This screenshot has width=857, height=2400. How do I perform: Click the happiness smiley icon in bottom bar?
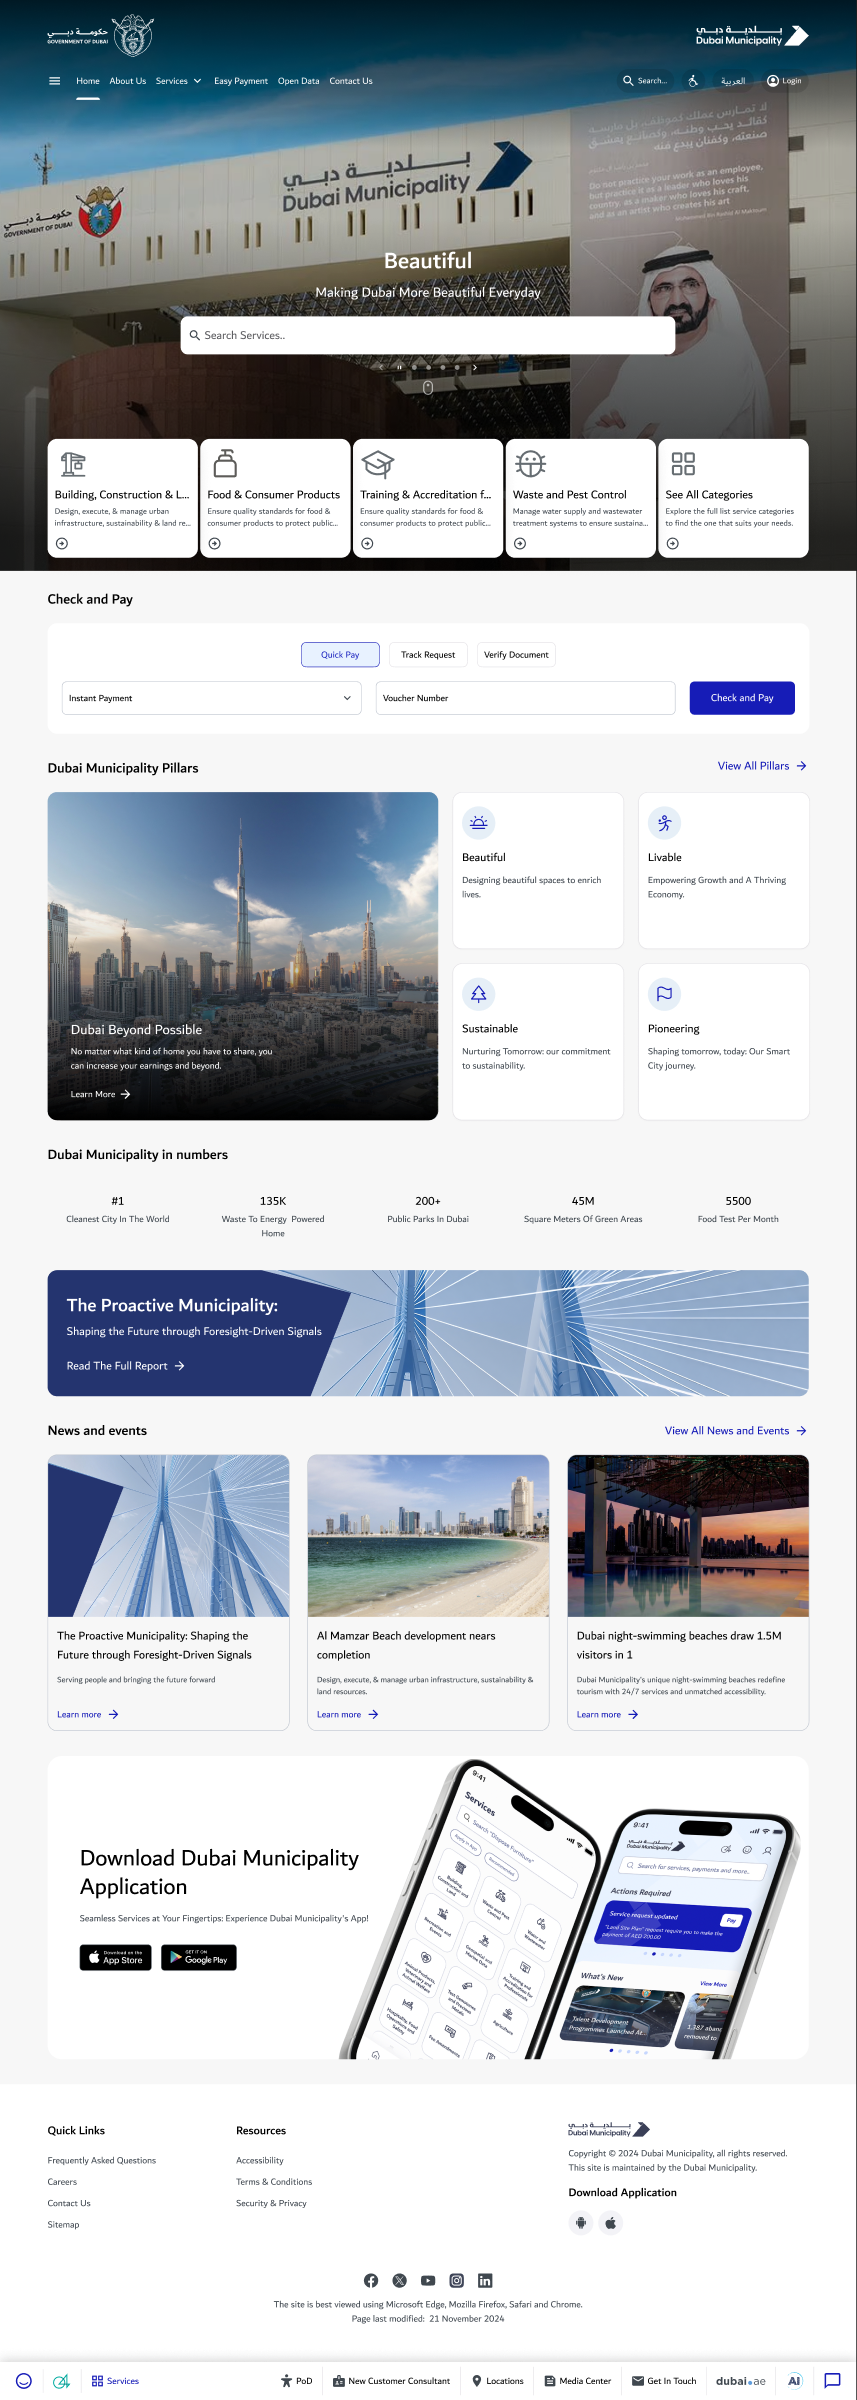(x=24, y=2381)
